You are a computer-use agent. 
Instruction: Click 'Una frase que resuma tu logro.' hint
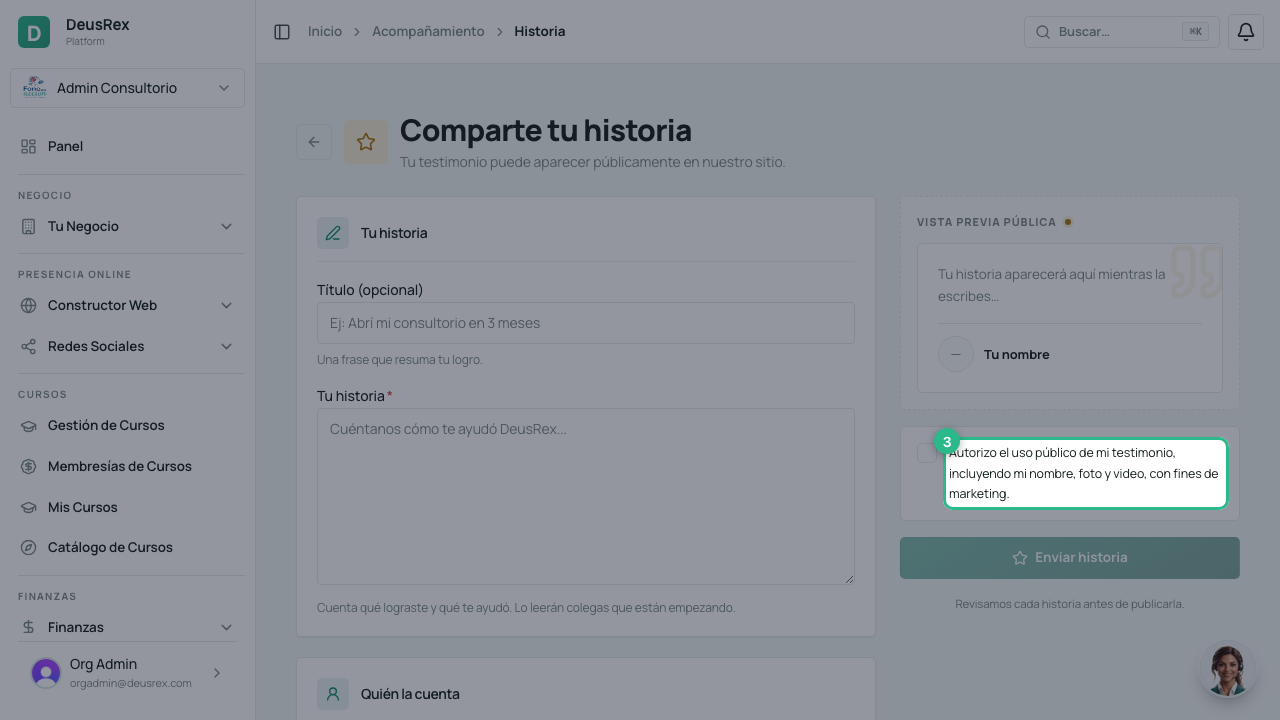[x=400, y=359]
